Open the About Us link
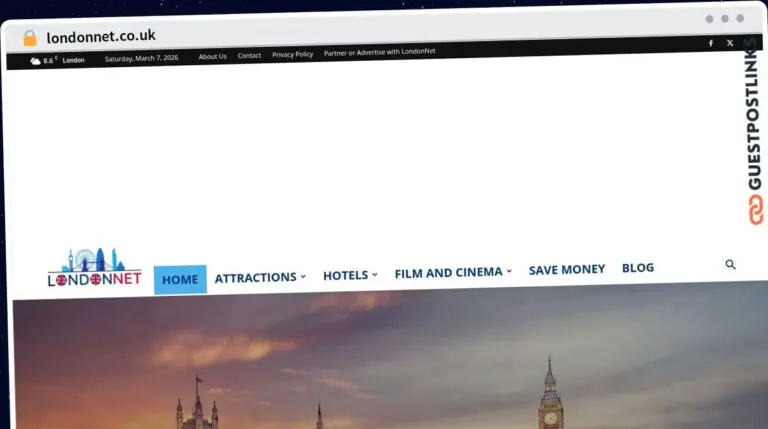 212,56
